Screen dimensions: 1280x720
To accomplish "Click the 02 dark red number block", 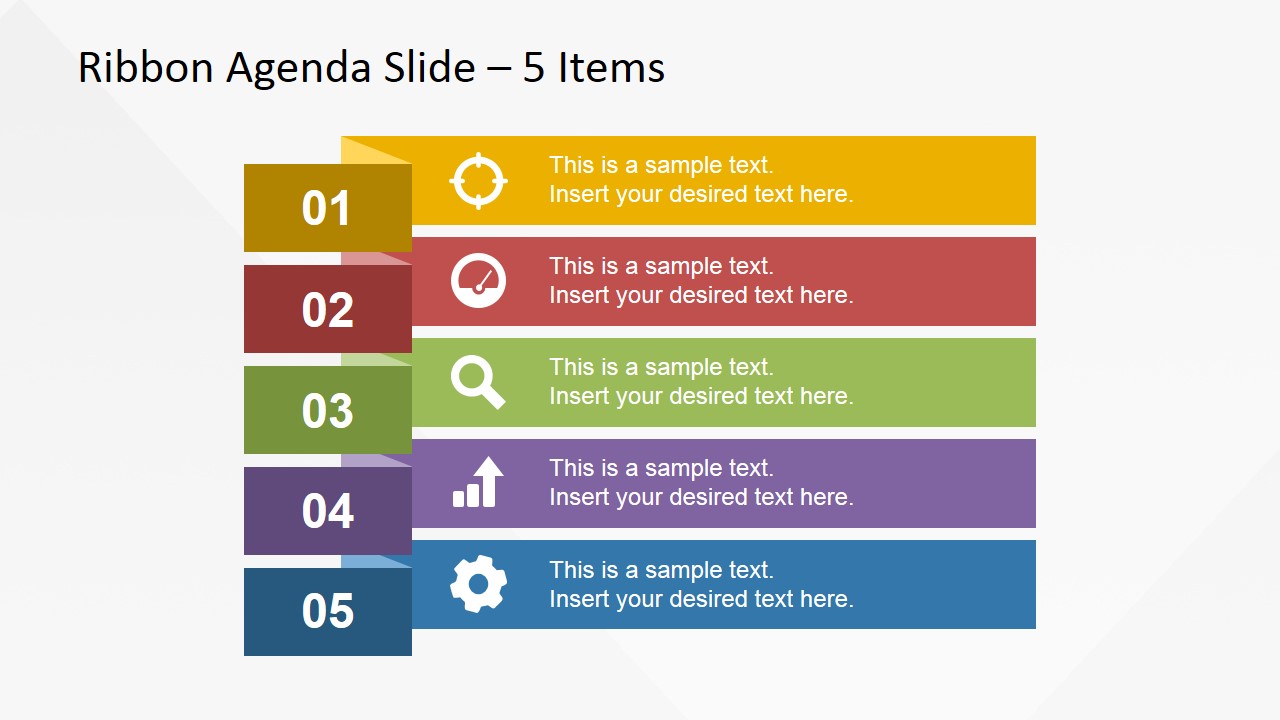I will tap(328, 309).
